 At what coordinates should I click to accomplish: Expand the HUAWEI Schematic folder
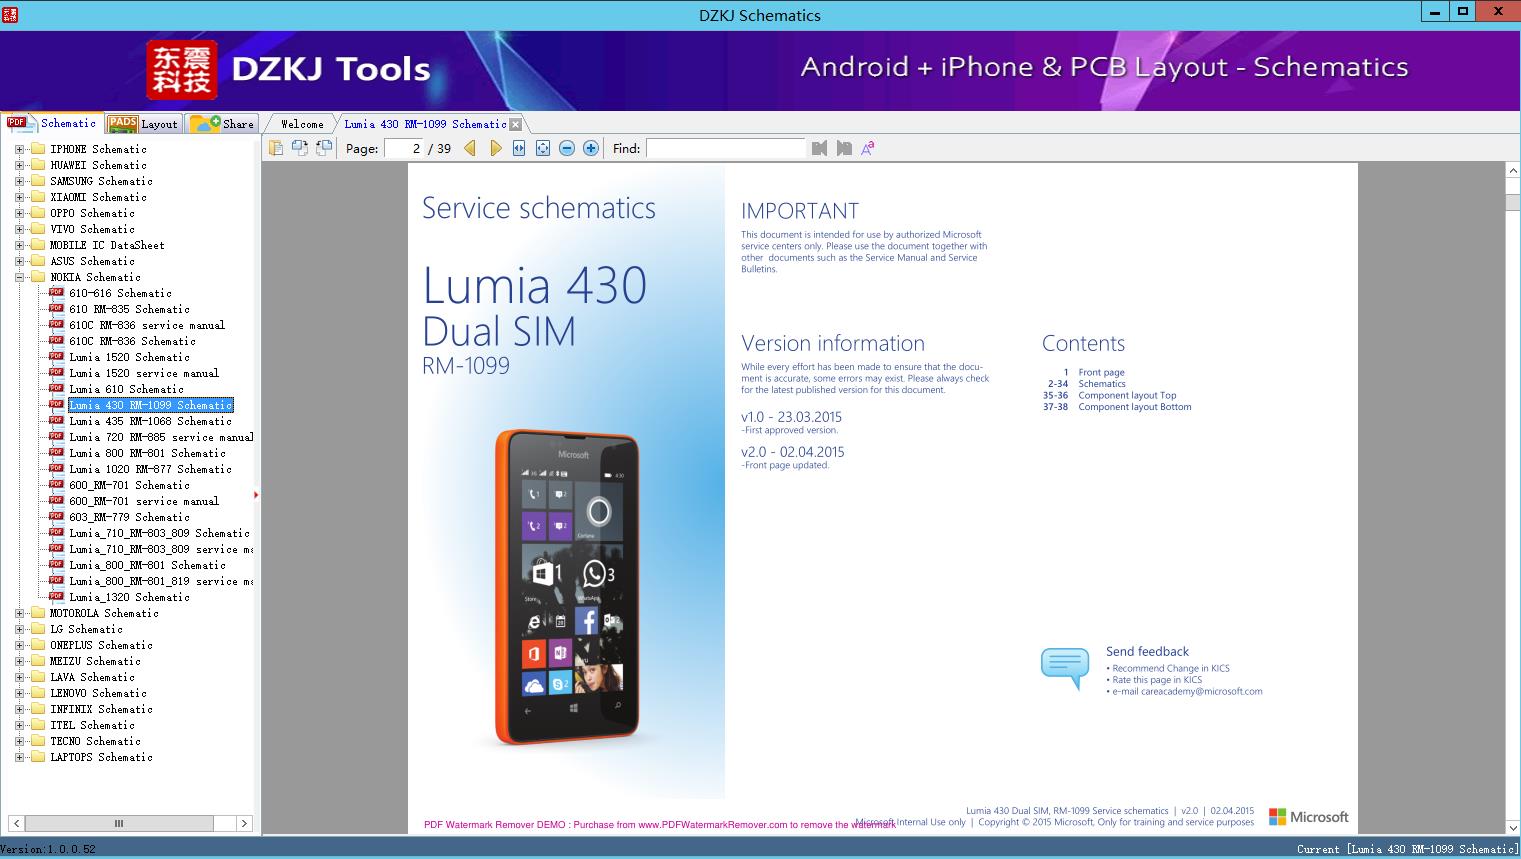tap(19, 165)
